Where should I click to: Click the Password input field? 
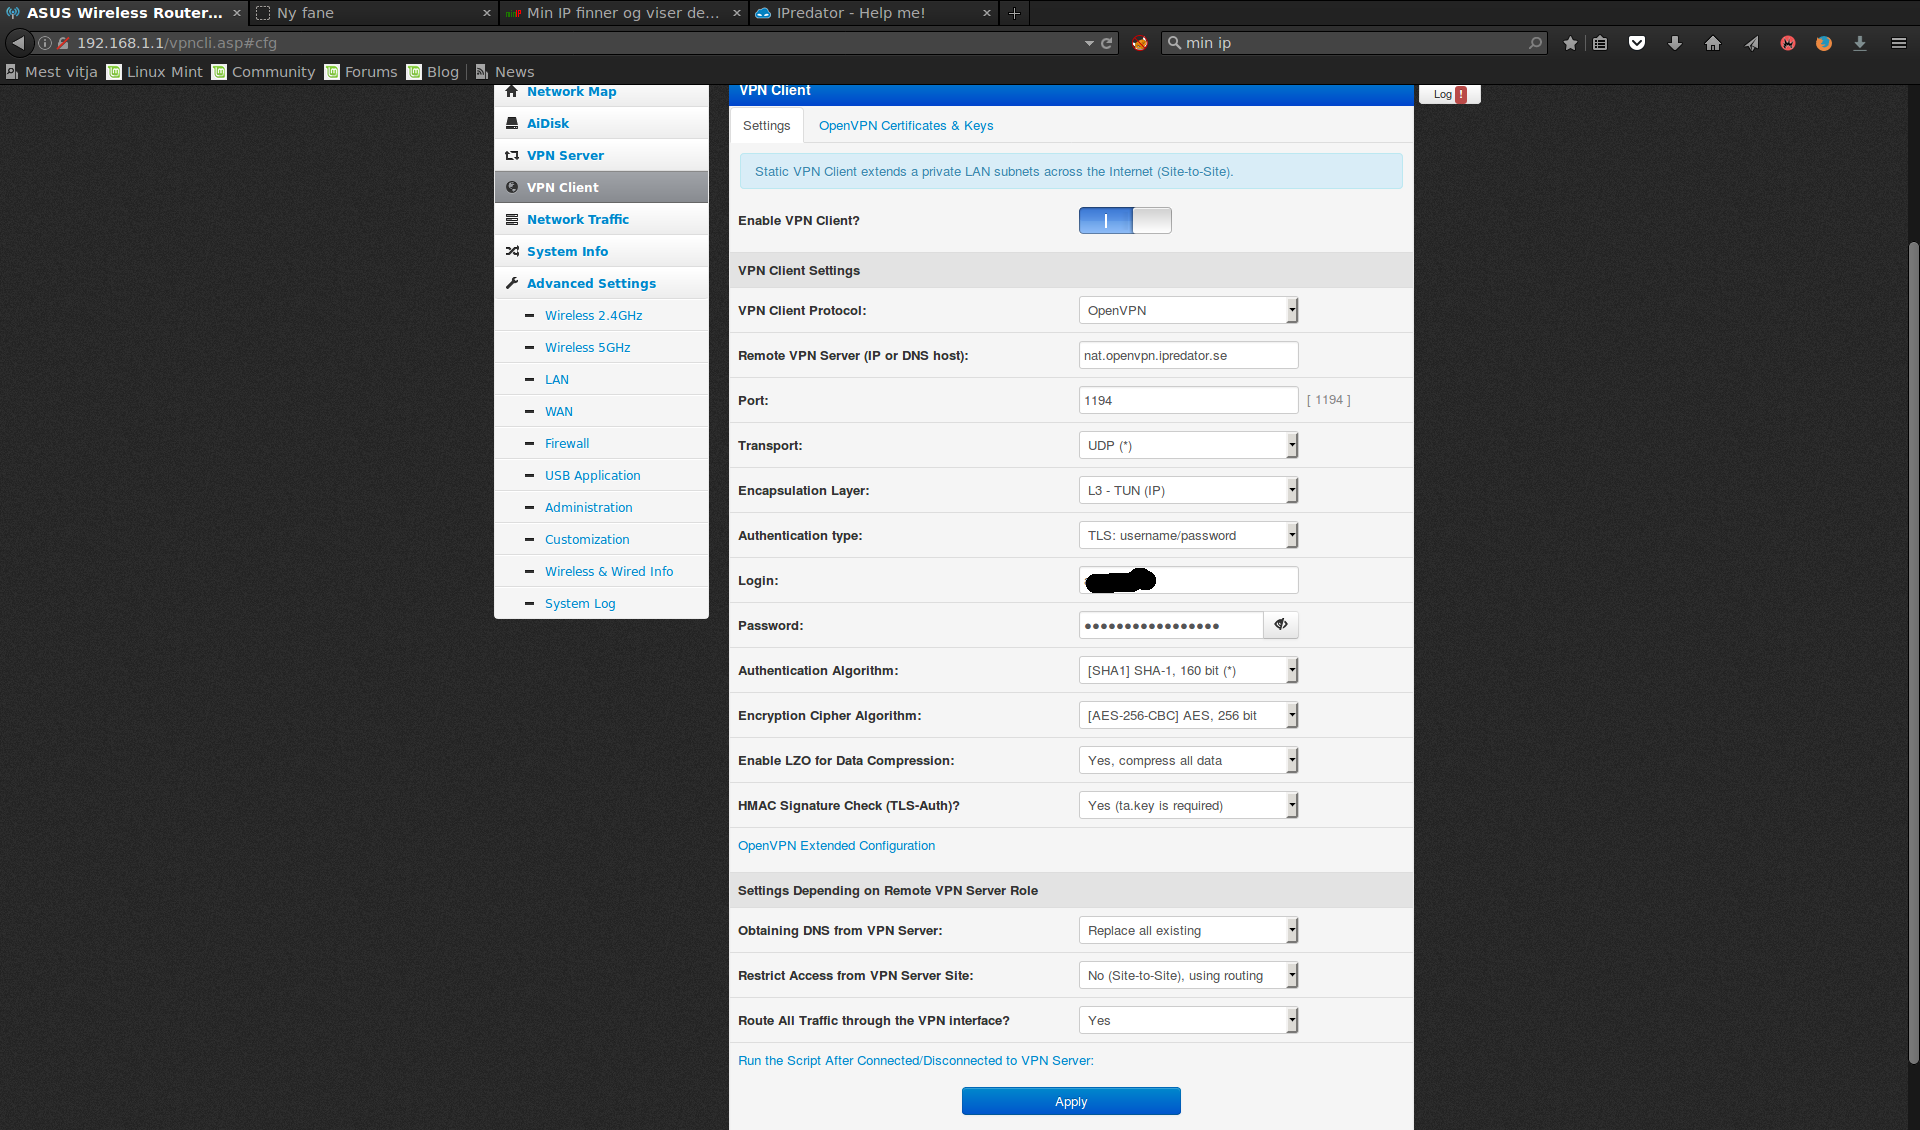[x=1171, y=625]
